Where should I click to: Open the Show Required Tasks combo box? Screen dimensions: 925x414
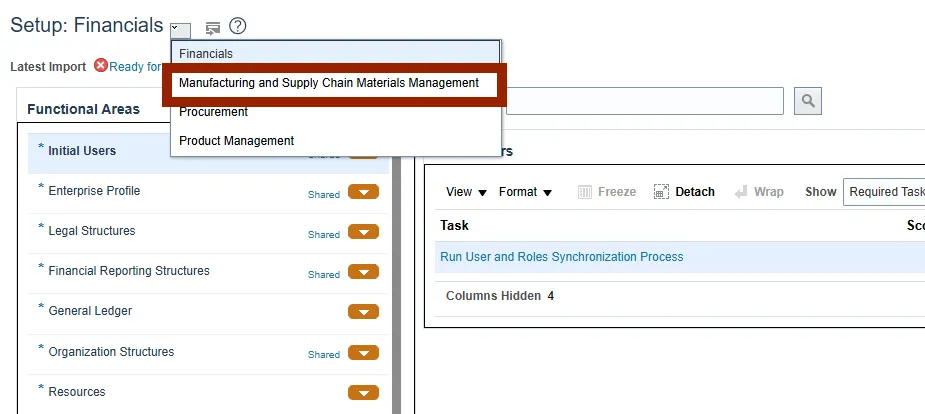click(884, 192)
